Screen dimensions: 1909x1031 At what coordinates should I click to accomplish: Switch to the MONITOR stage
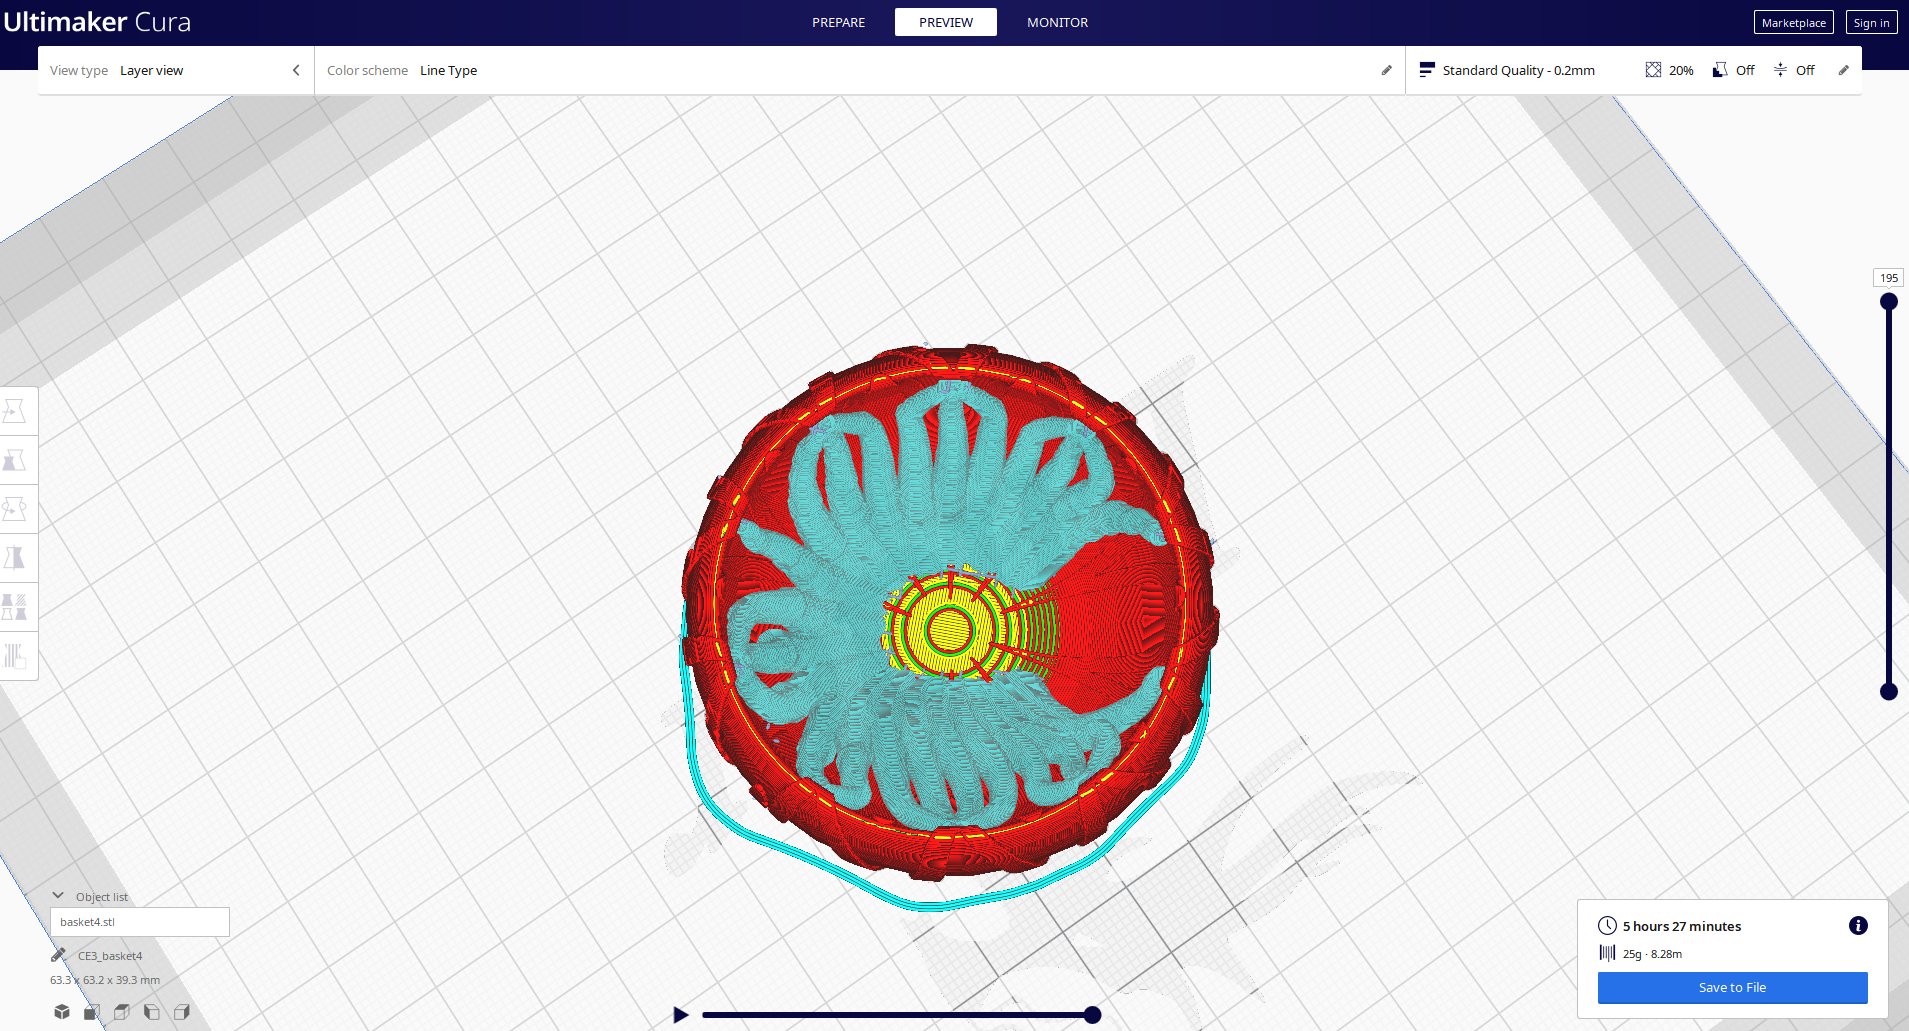[x=1057, y=22]
